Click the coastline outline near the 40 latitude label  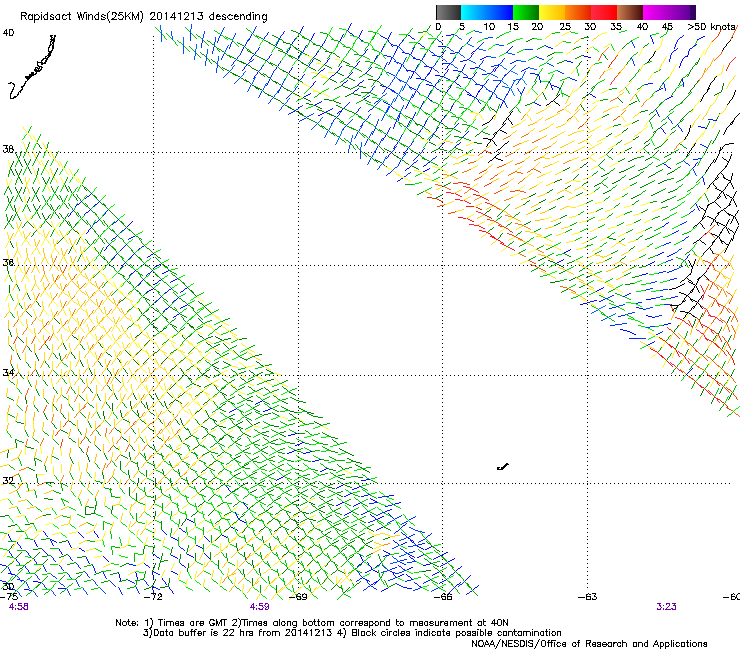(32, 67)
